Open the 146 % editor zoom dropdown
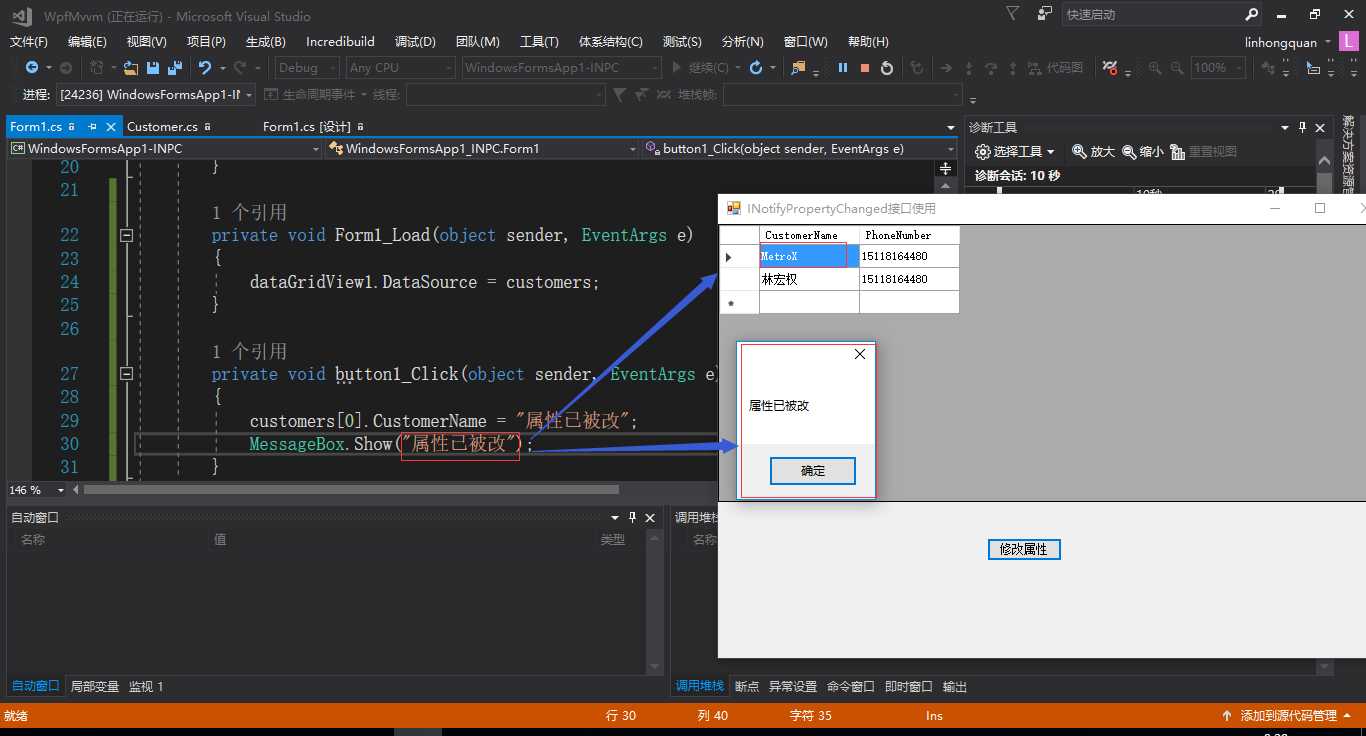Image resolution: width=1366 pixels, height=736 pixels. 61,490
